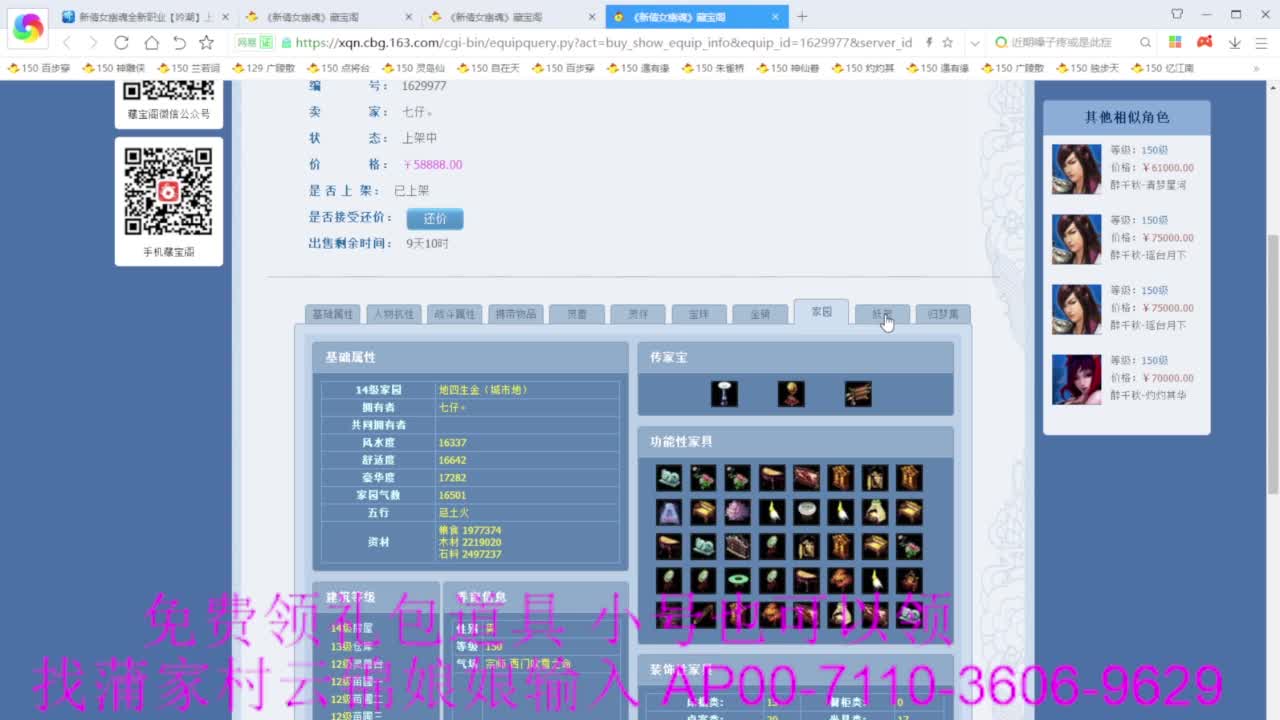
Task: Switch to the 基础属性 tab
Action: [331, 313]
